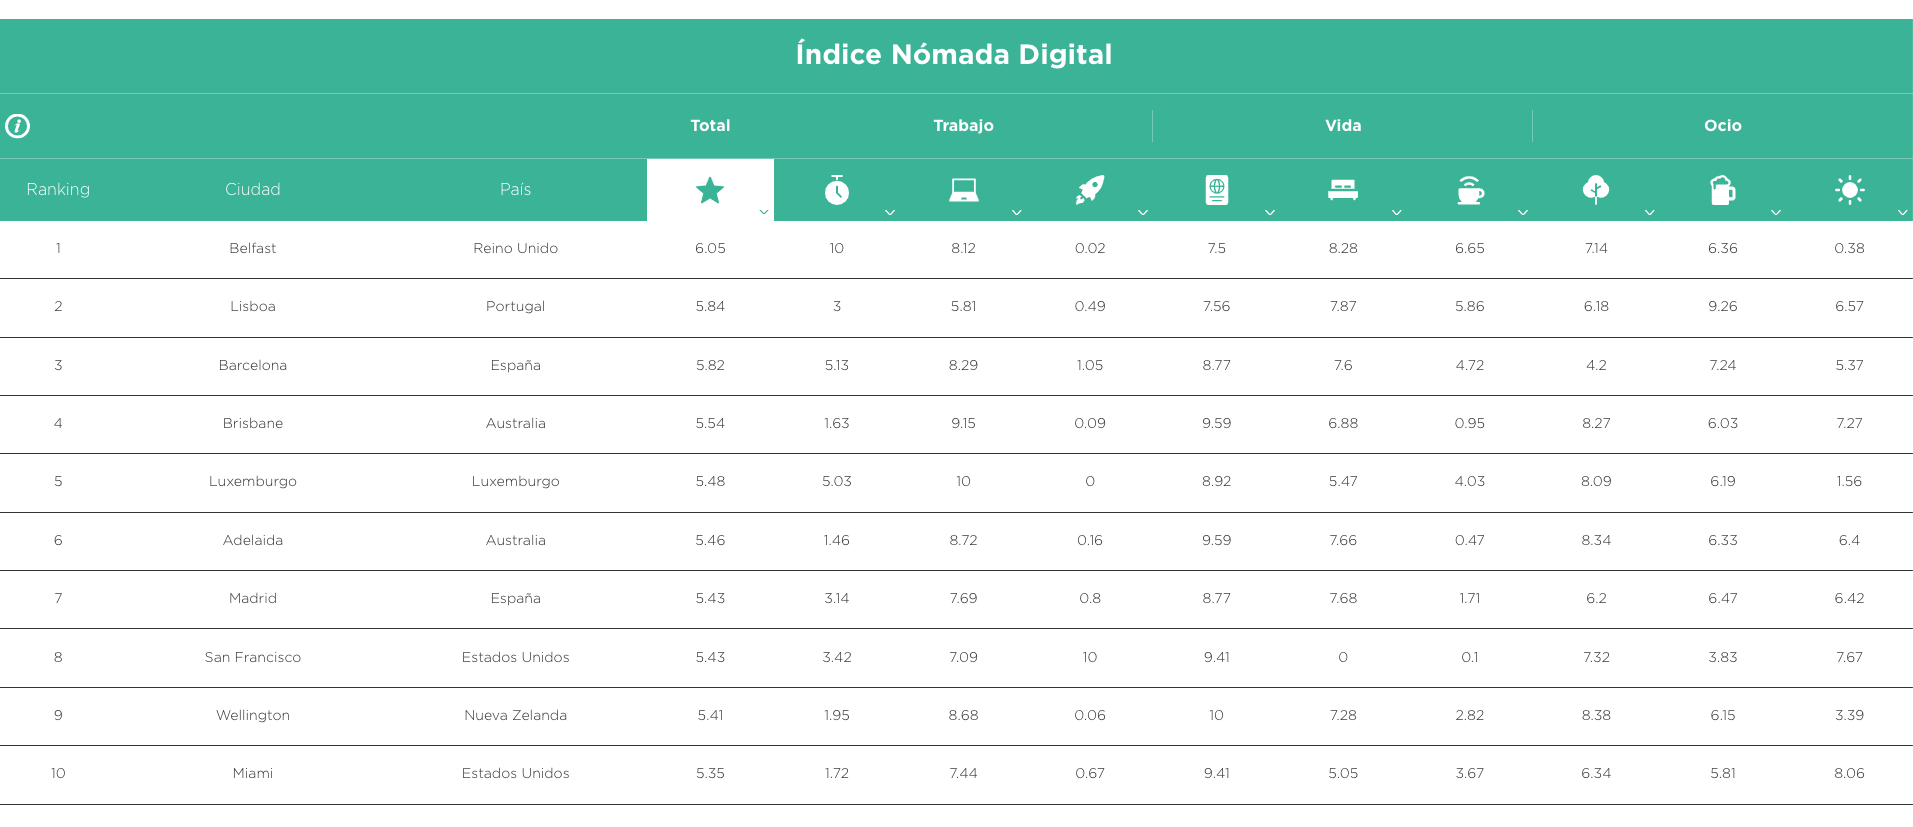Open sort chevron beside rocket icon

coord(1143,212)
